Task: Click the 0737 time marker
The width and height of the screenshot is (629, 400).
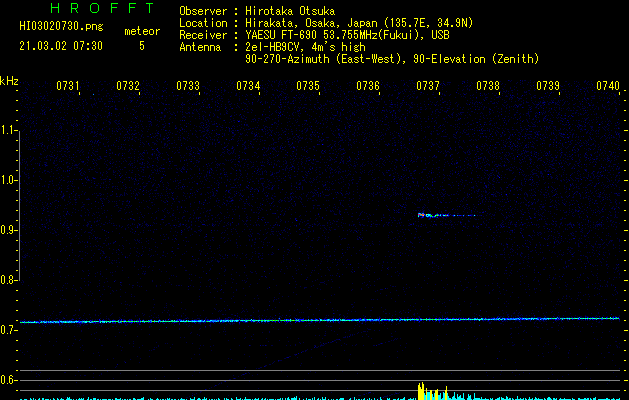Action: 428,86
